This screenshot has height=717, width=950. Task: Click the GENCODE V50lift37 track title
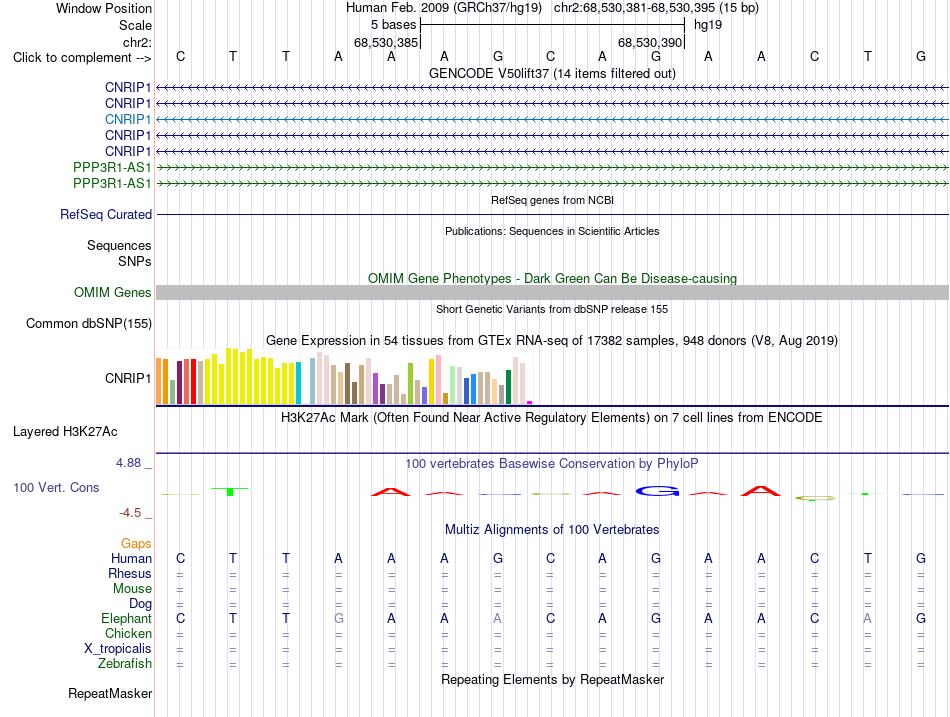tap(552, 74)
